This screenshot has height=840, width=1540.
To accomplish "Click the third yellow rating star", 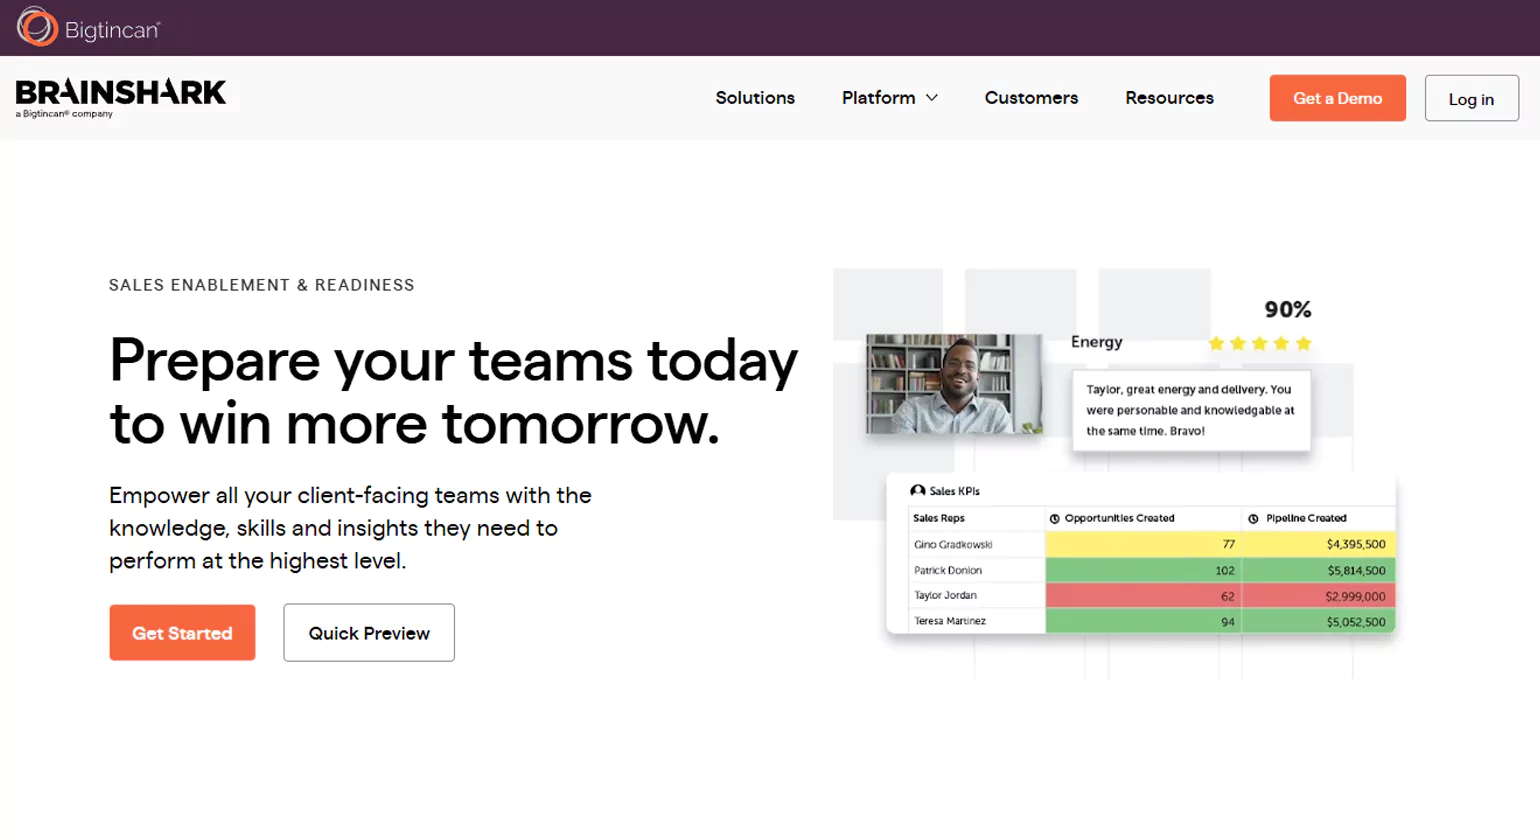I will 1260,344.
